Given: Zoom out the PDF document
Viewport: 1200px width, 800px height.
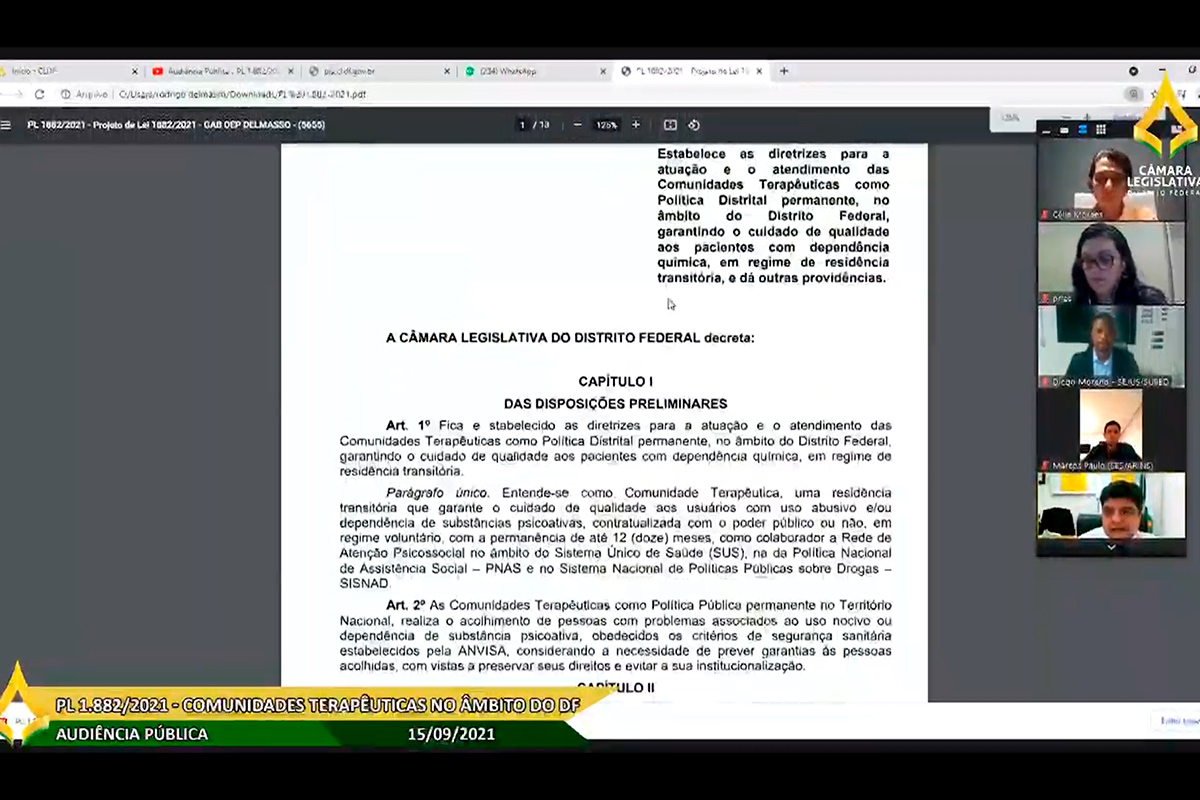Looking at the screenshot, I should 577,125.
